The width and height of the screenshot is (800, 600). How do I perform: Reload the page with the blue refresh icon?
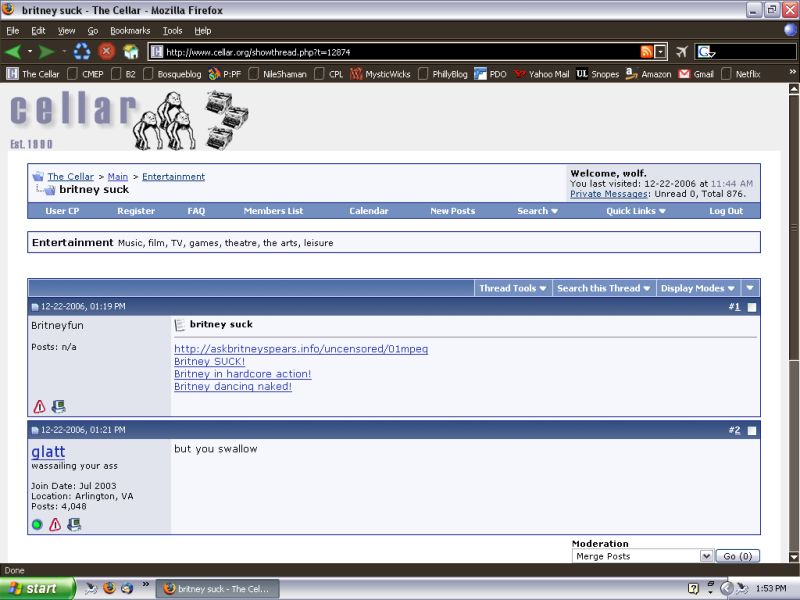tap(82, 52)
